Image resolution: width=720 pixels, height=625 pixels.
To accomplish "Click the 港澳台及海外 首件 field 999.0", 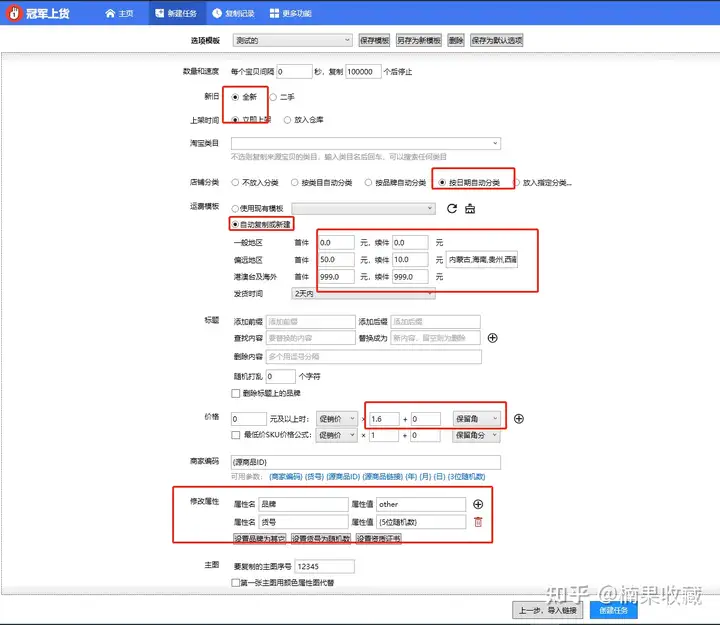I will [336, 277].
